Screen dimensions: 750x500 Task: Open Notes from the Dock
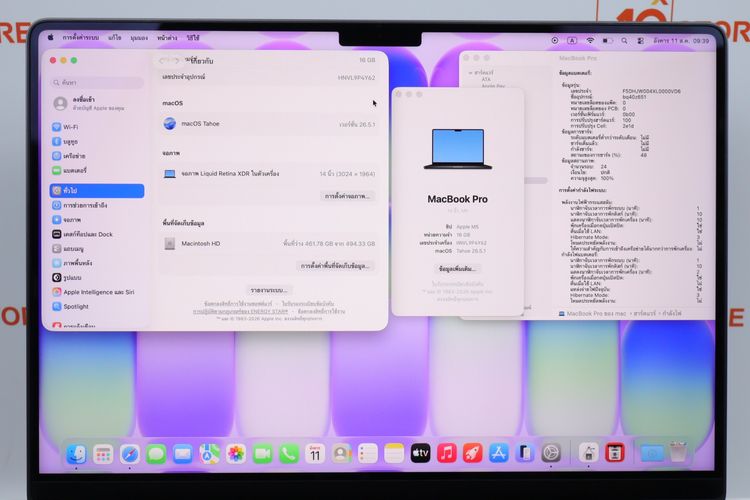tap(394, 454)
